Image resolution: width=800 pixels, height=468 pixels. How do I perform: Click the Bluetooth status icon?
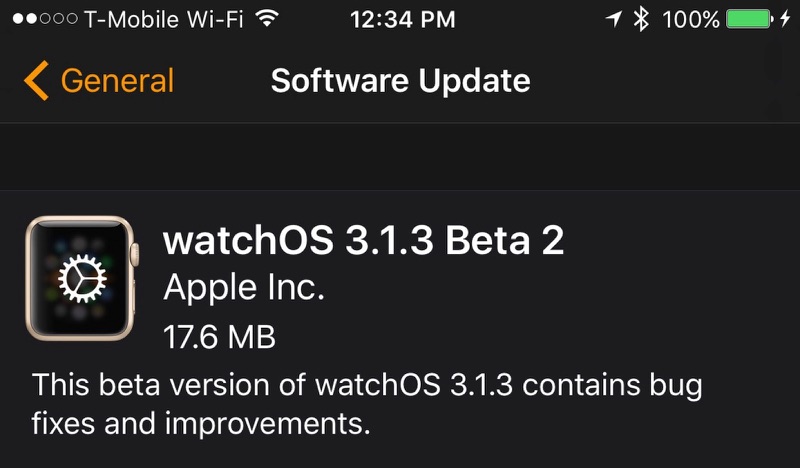point(643,19)
